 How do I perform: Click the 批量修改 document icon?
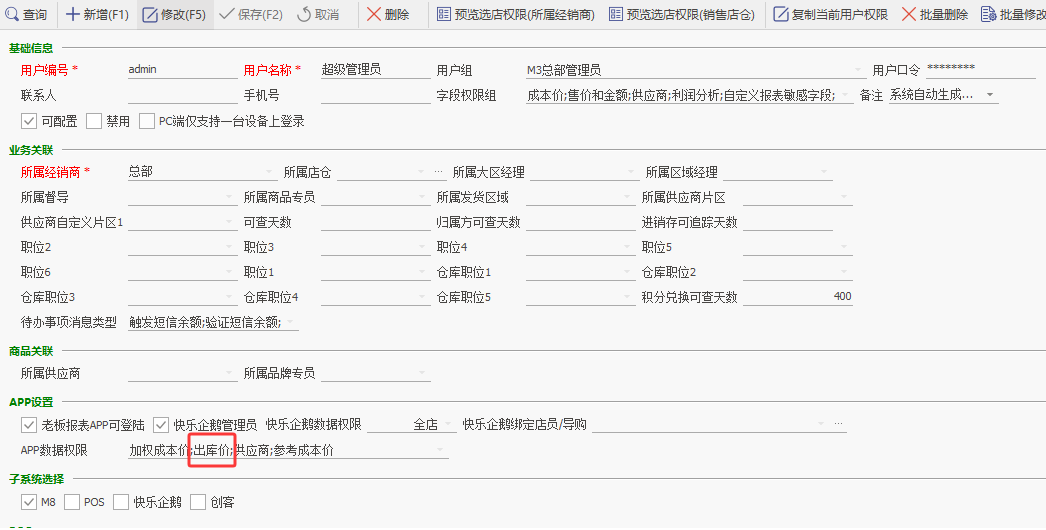(989, 14)
